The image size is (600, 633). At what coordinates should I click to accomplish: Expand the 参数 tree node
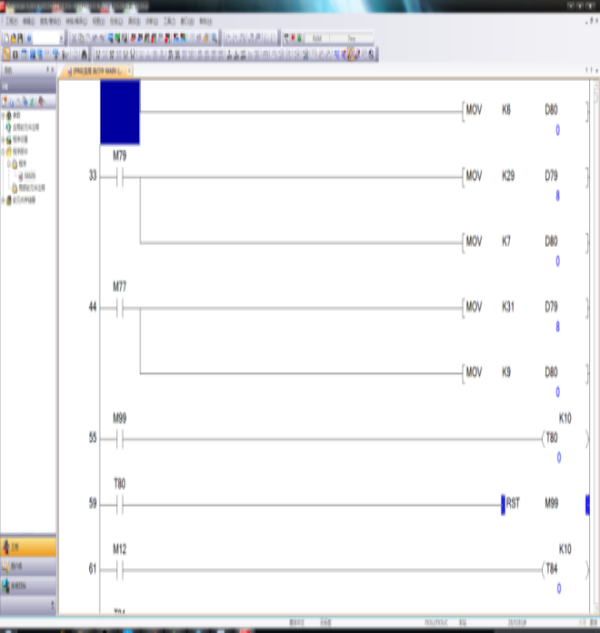[x=3, y=116]
